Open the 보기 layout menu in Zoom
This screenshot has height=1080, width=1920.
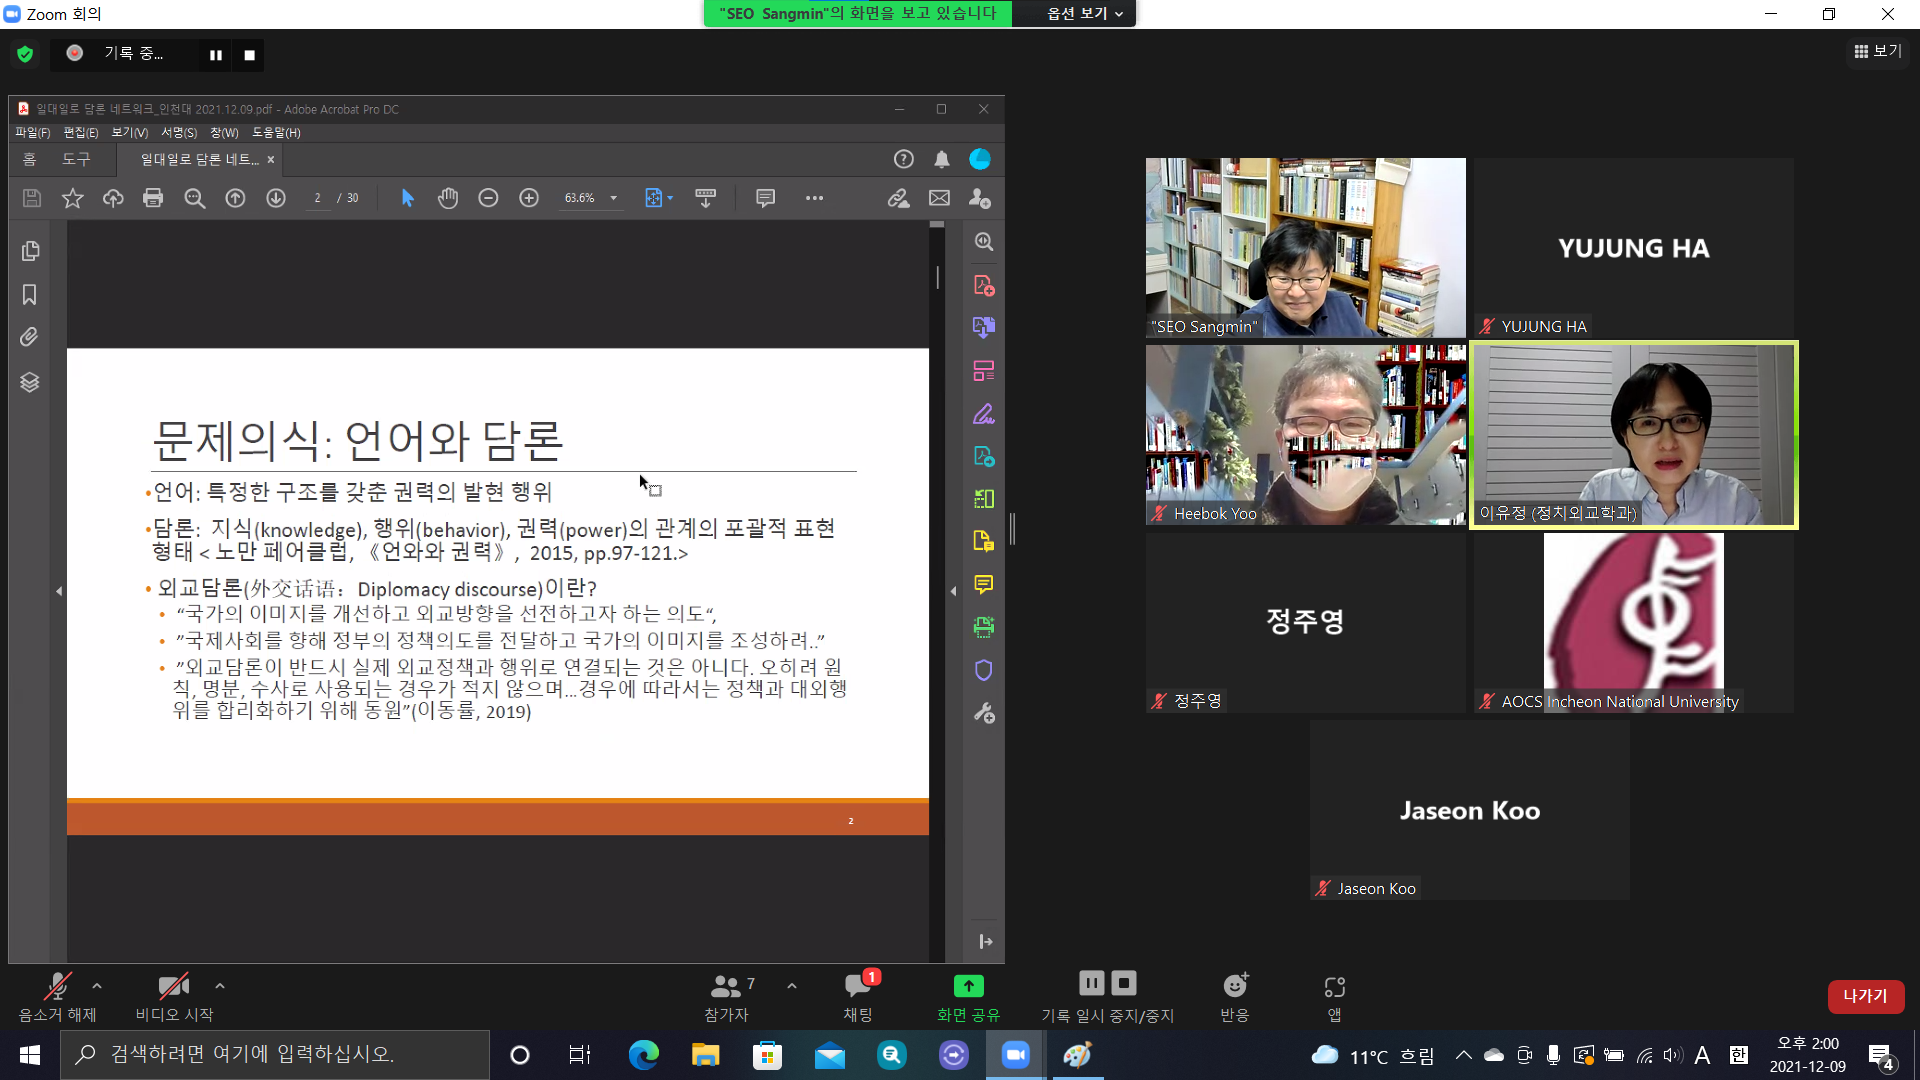coord(1878,51)
